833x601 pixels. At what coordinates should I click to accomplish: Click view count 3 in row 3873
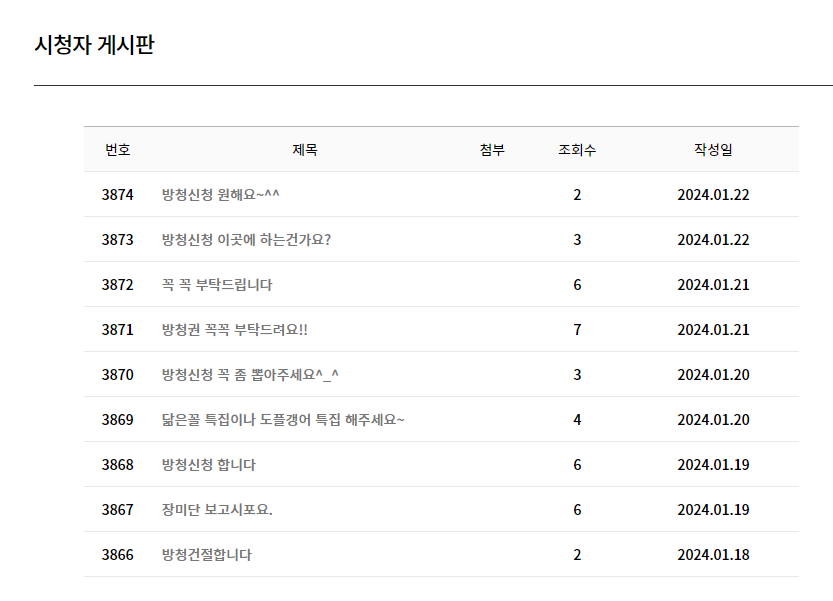[577, 240]
